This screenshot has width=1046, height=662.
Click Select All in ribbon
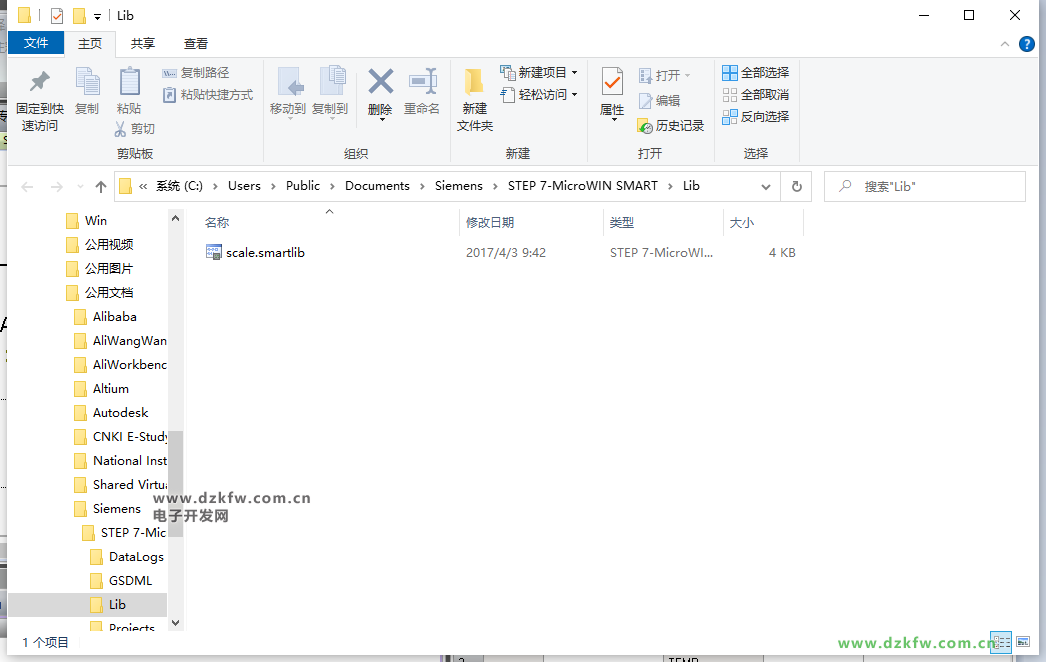756,73
